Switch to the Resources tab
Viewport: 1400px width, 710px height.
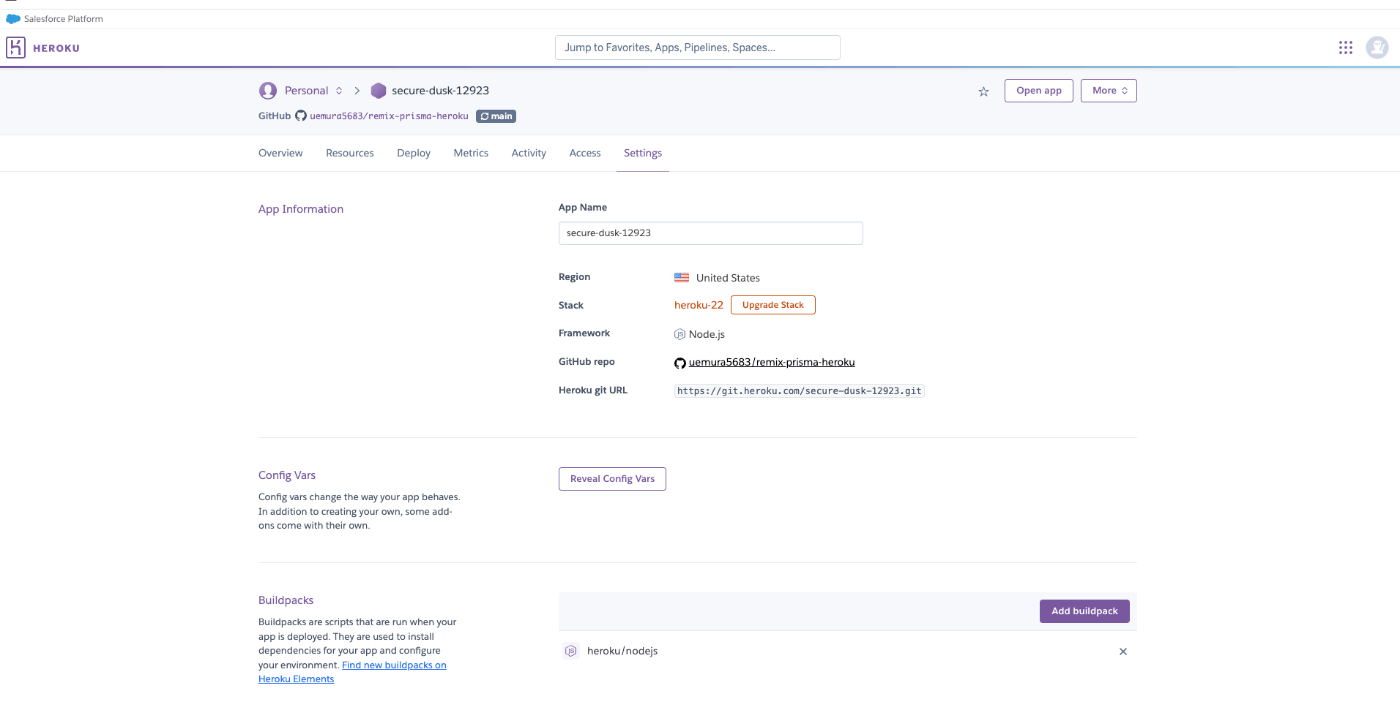(350, 153)
